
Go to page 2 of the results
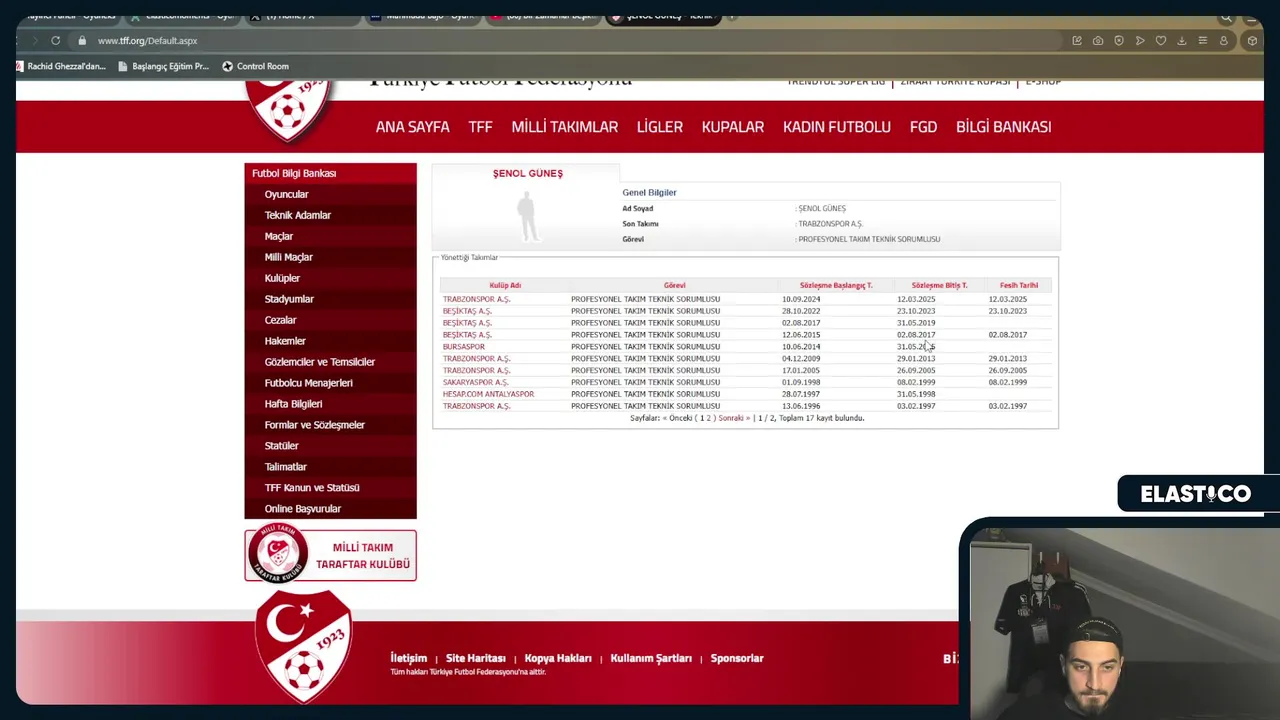click(708, 418)
